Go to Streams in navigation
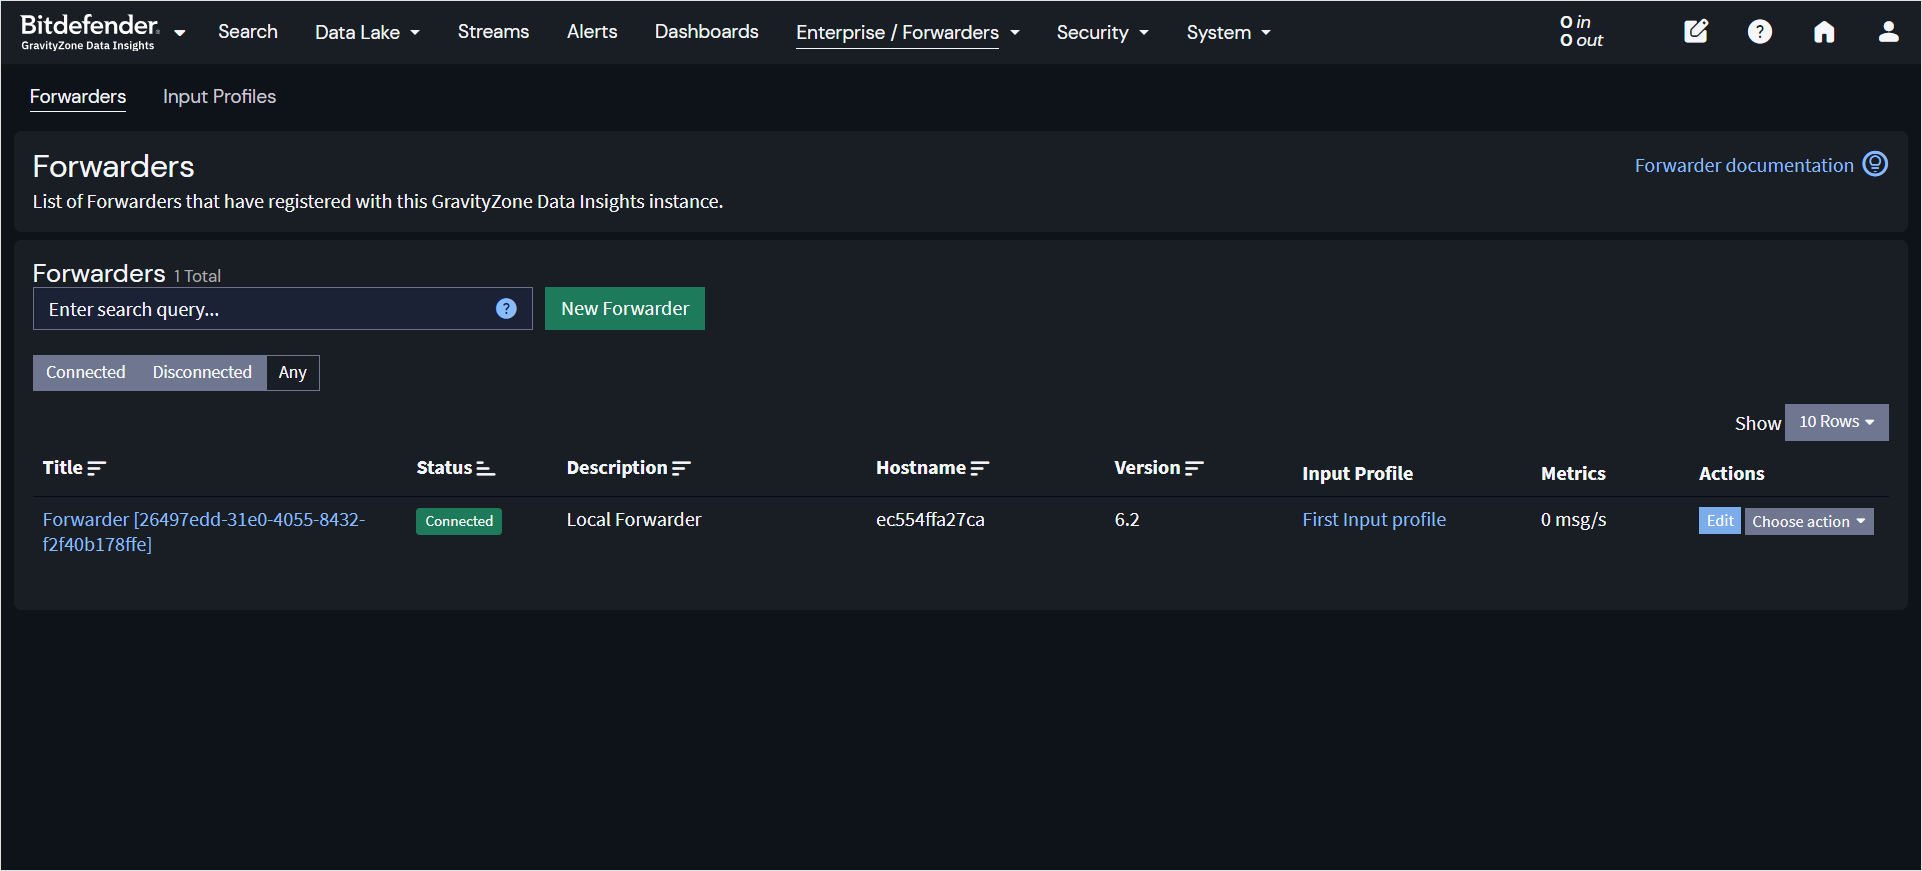 pos(493,32)
